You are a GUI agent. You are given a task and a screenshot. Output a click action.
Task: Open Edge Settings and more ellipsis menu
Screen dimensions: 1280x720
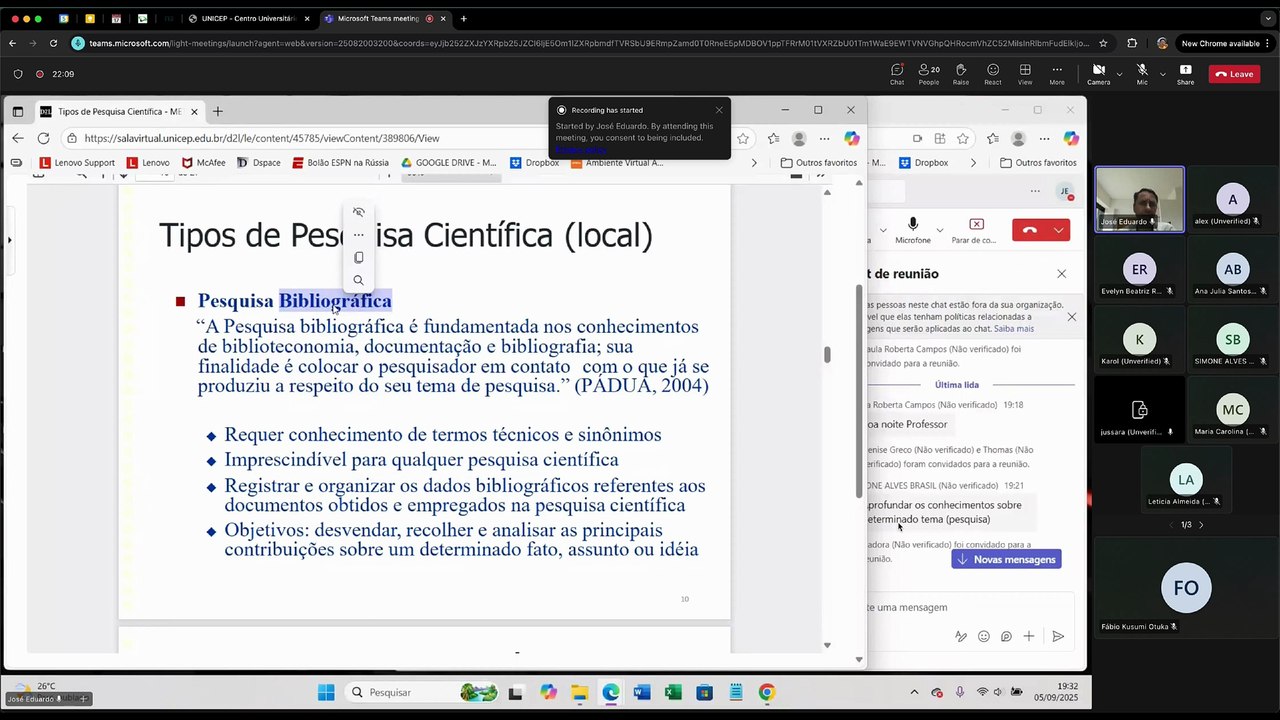click(824, 138)
